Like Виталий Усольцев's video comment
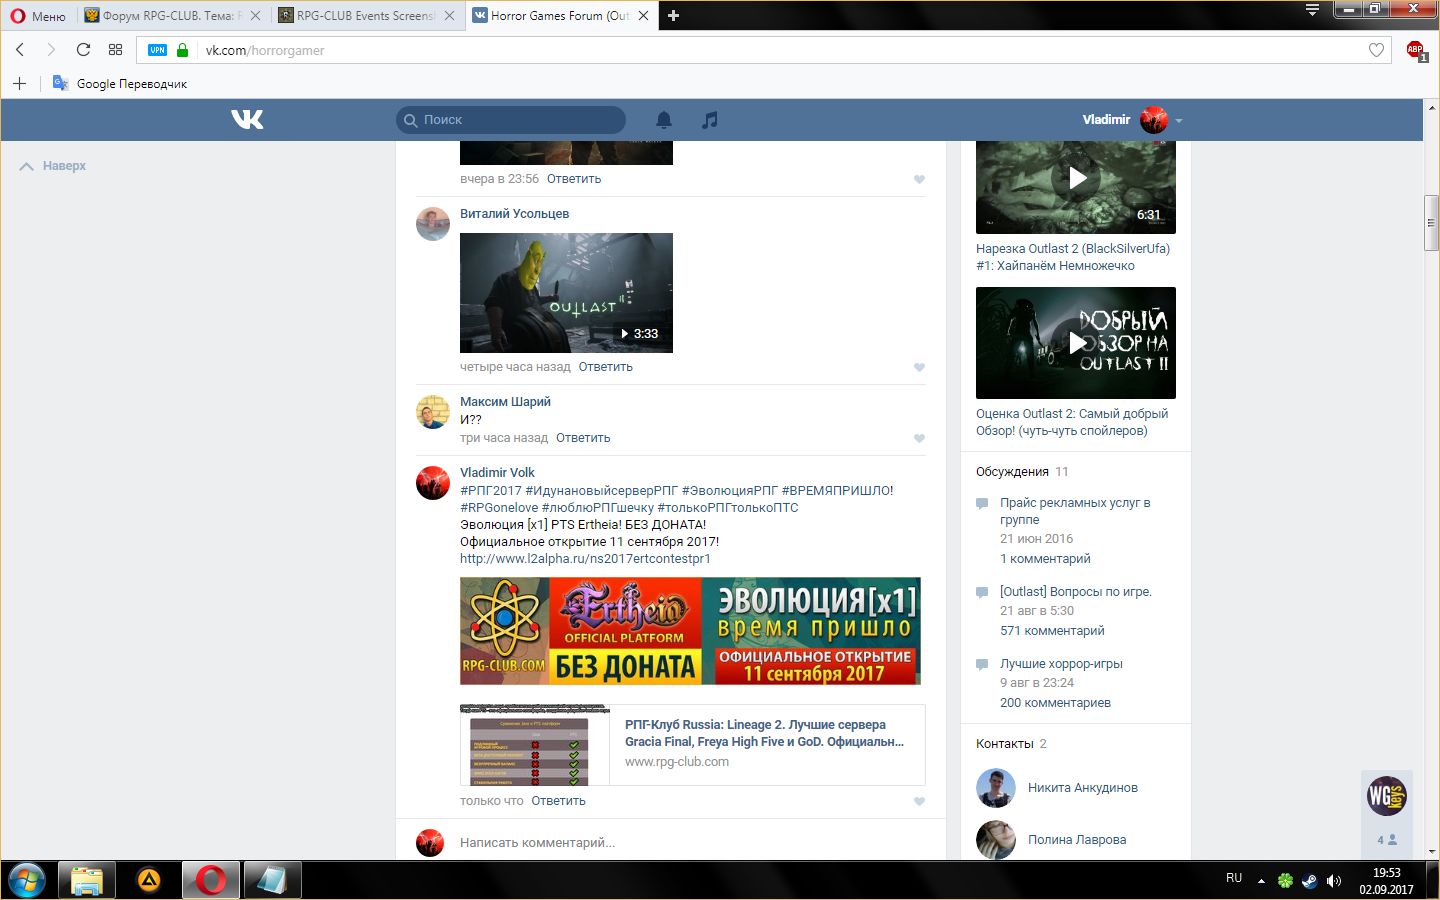This screenshot has height=900, width=1440. (919, 367)
